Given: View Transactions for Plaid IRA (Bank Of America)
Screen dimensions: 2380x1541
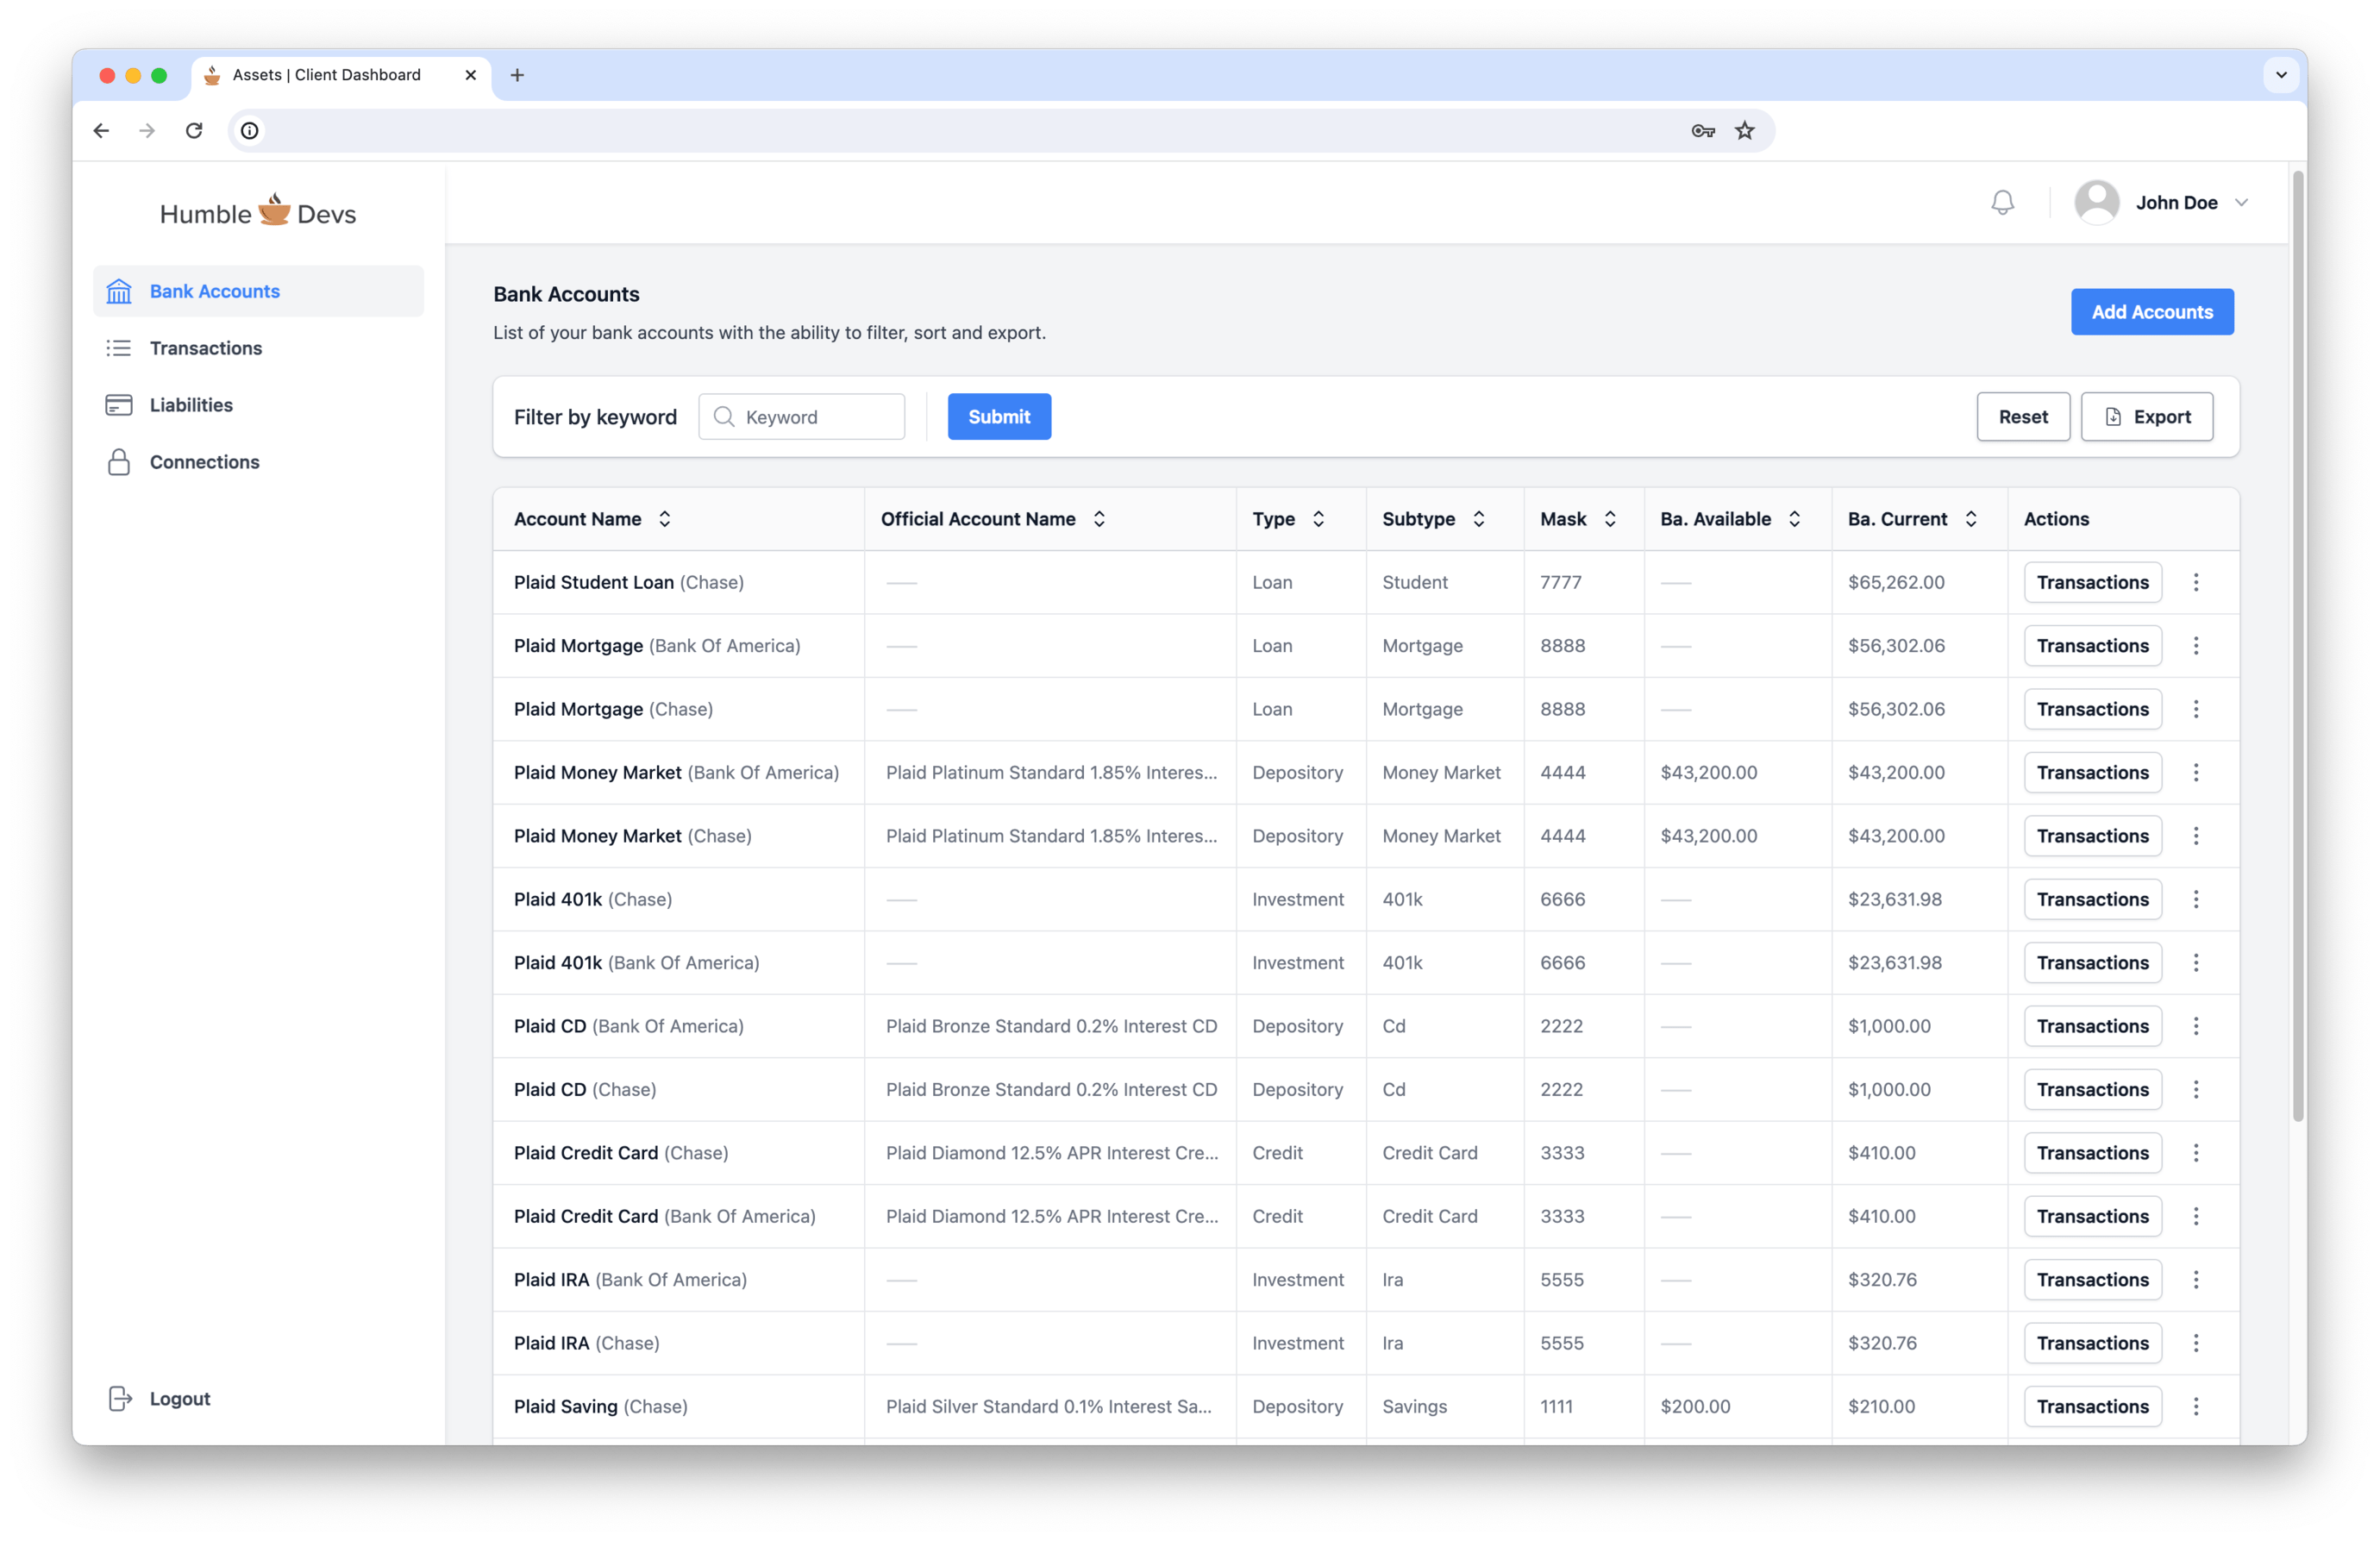Looking at the screenshot, I should point(2092,1280).
